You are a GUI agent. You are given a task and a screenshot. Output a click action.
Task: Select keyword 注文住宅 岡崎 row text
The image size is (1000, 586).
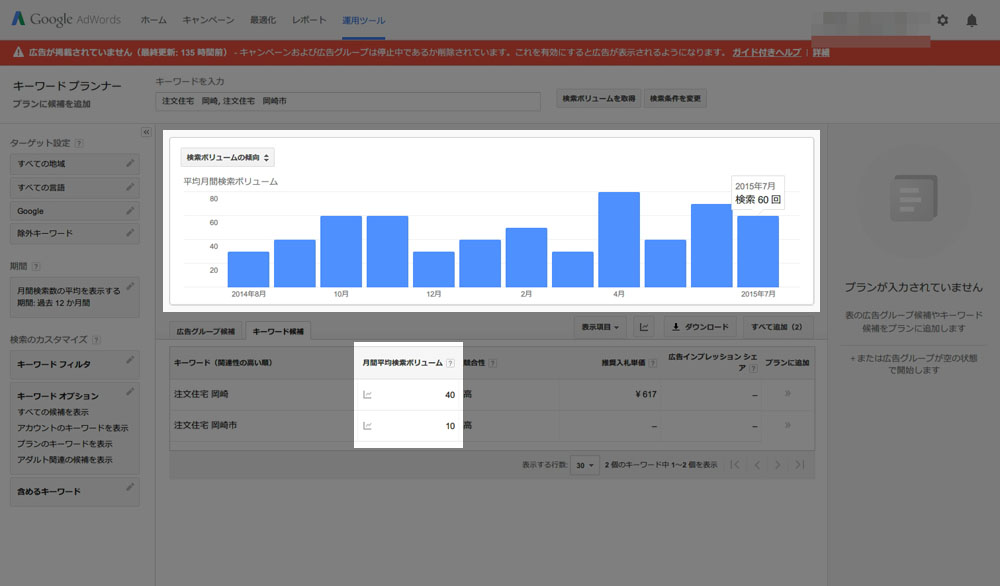point(201,394)
